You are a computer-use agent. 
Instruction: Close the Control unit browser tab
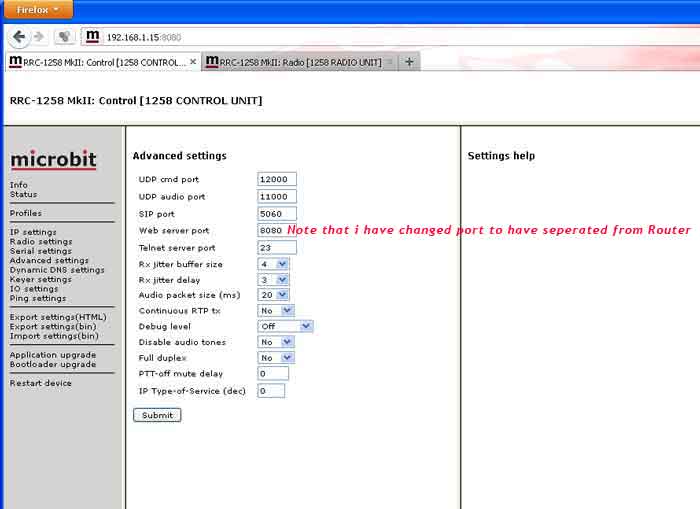193,62
